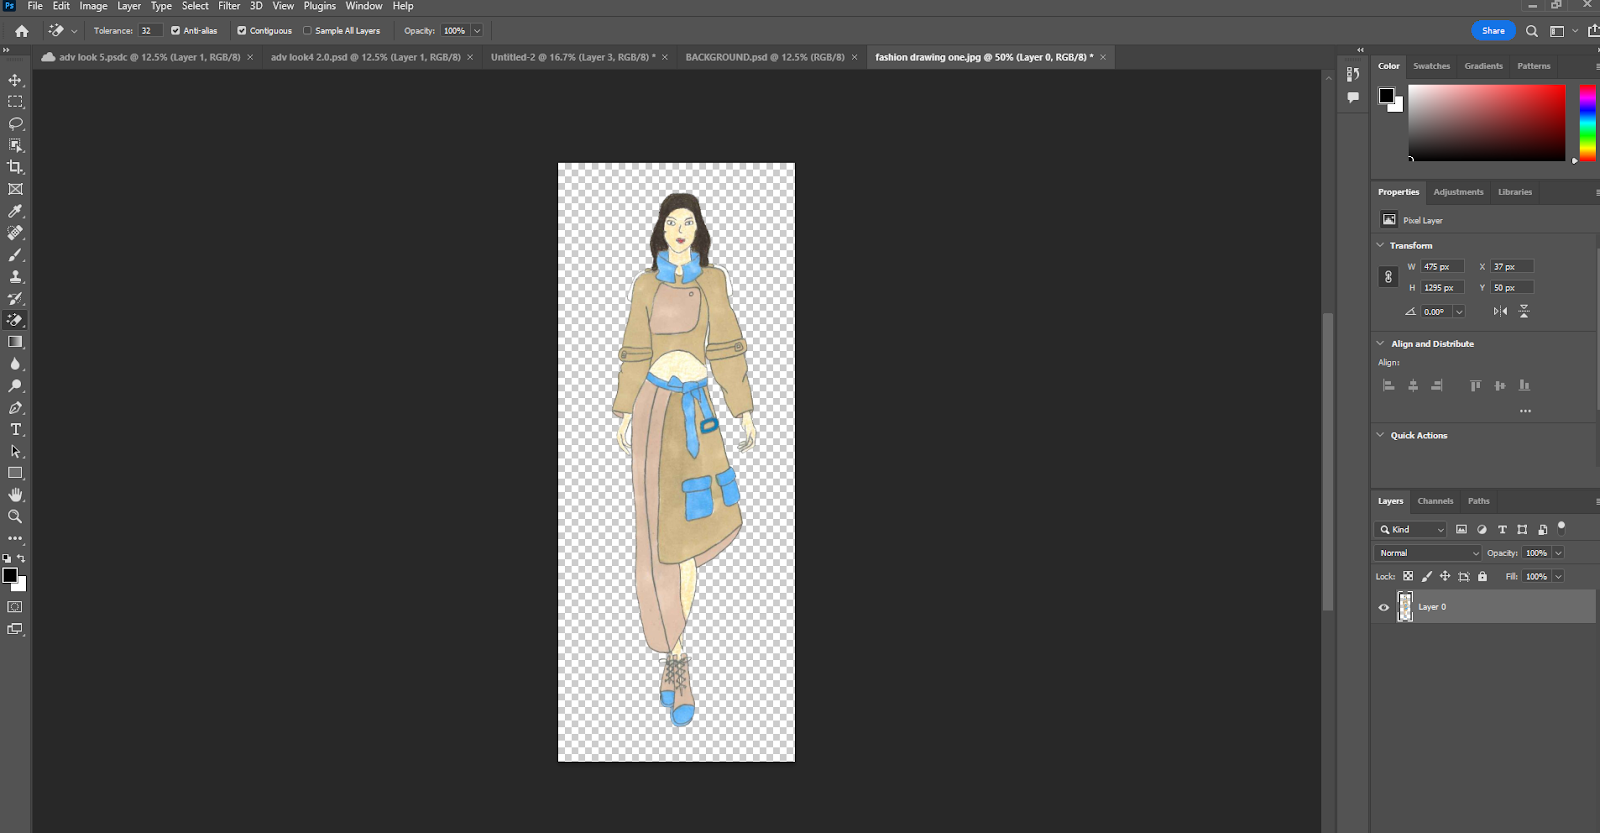Viewport: 1600px width, 833px height.
Task: Select the Zoom tool
Action: pos(15,517)
